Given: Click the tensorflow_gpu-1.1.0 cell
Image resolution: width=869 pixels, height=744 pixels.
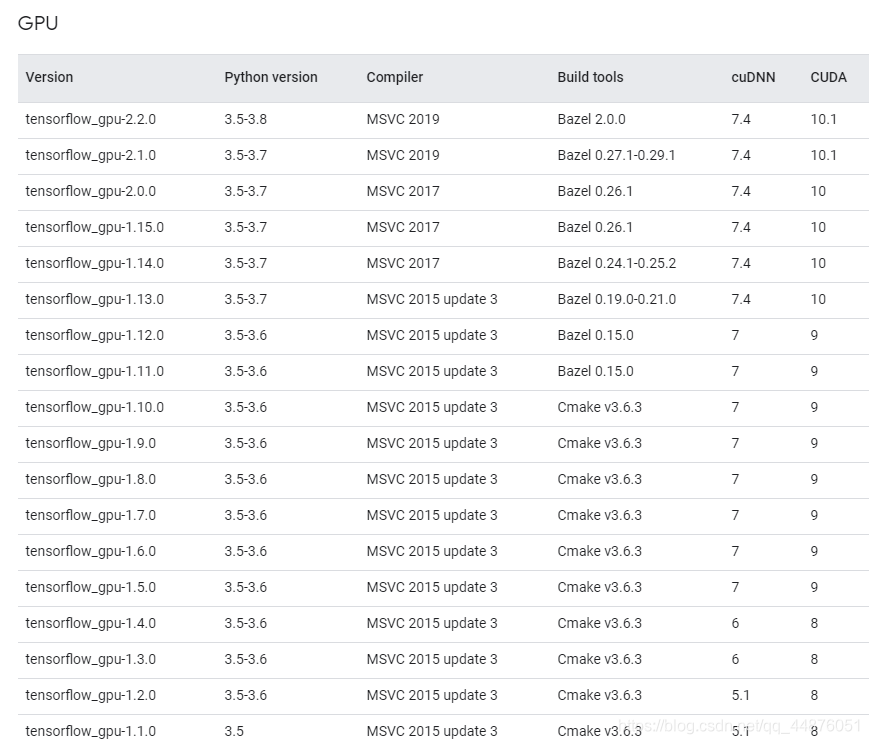Looking at the screenshot, I should coord(91,732).
